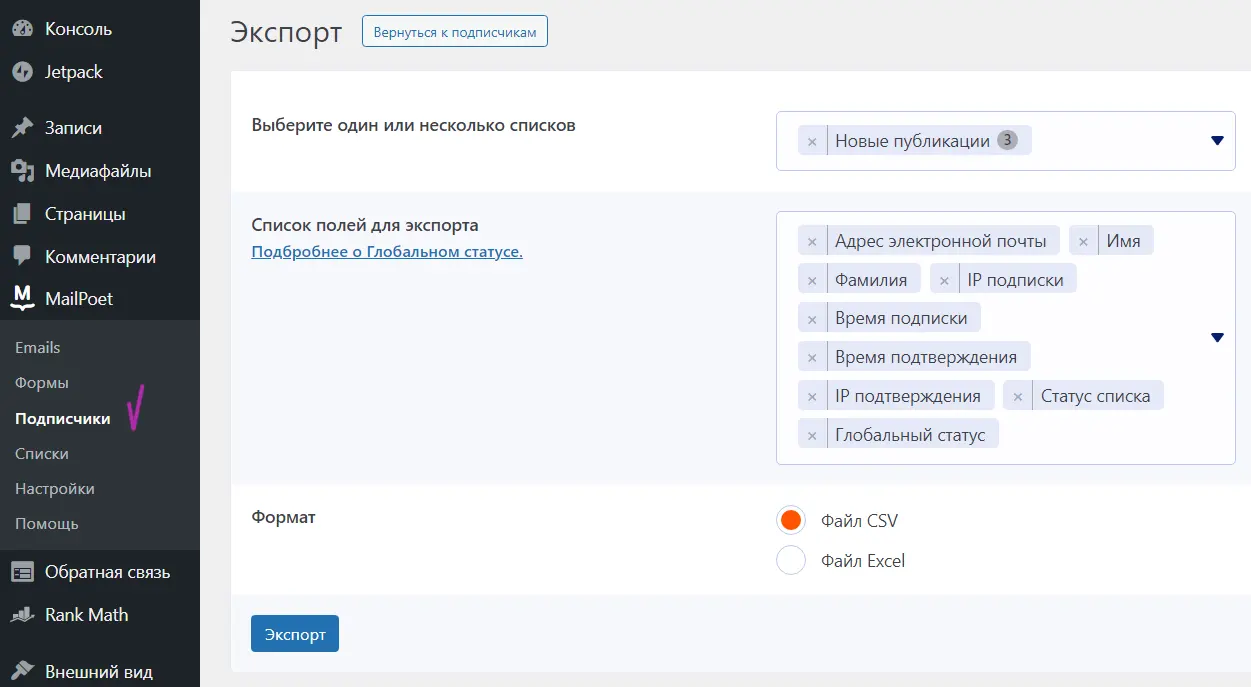
Task: Open the Внешний вид menu item
Action: click(100, 671)
